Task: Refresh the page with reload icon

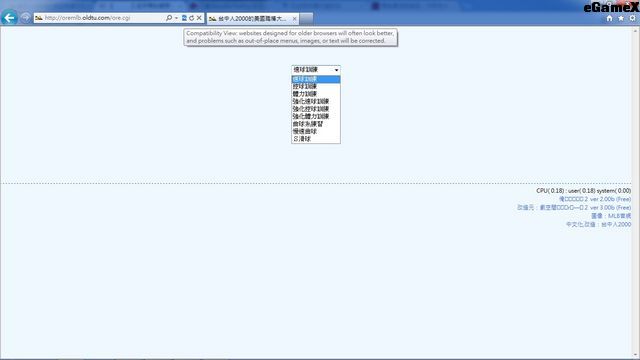Action: tap(191, 18)
